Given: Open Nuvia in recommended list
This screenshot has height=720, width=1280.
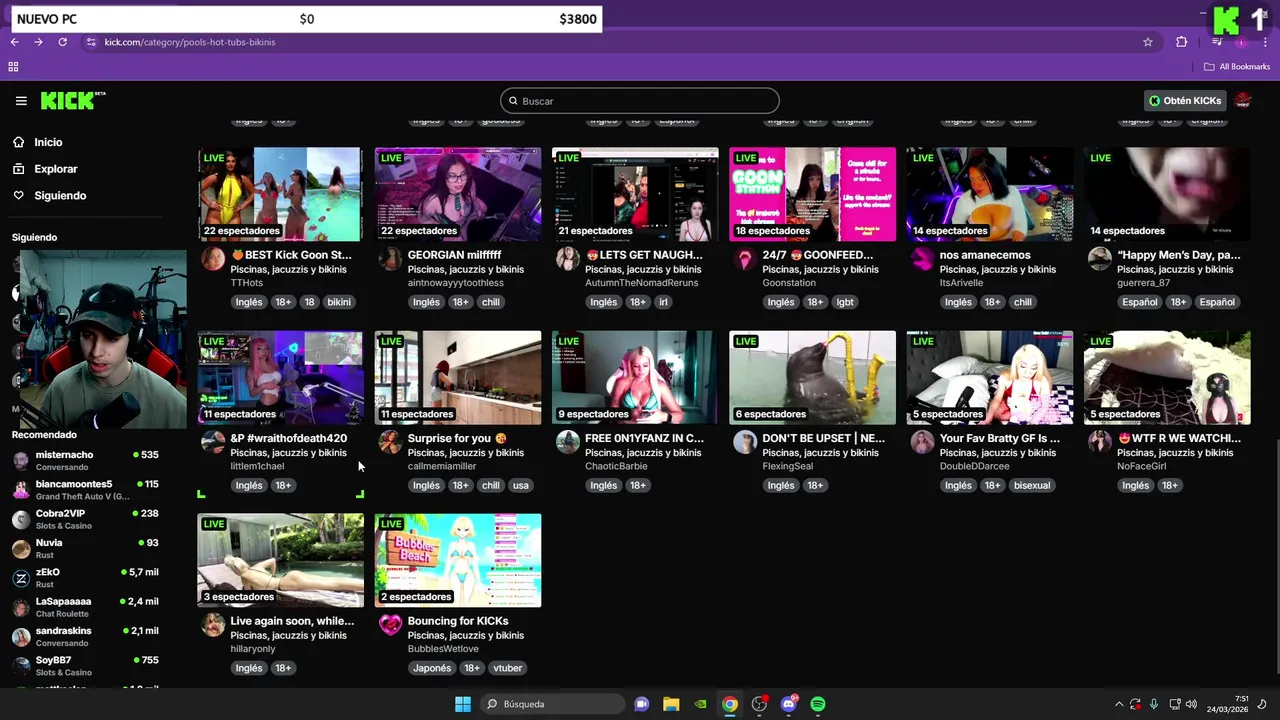Looking at the screenshot, I should [x=85, y=549].
